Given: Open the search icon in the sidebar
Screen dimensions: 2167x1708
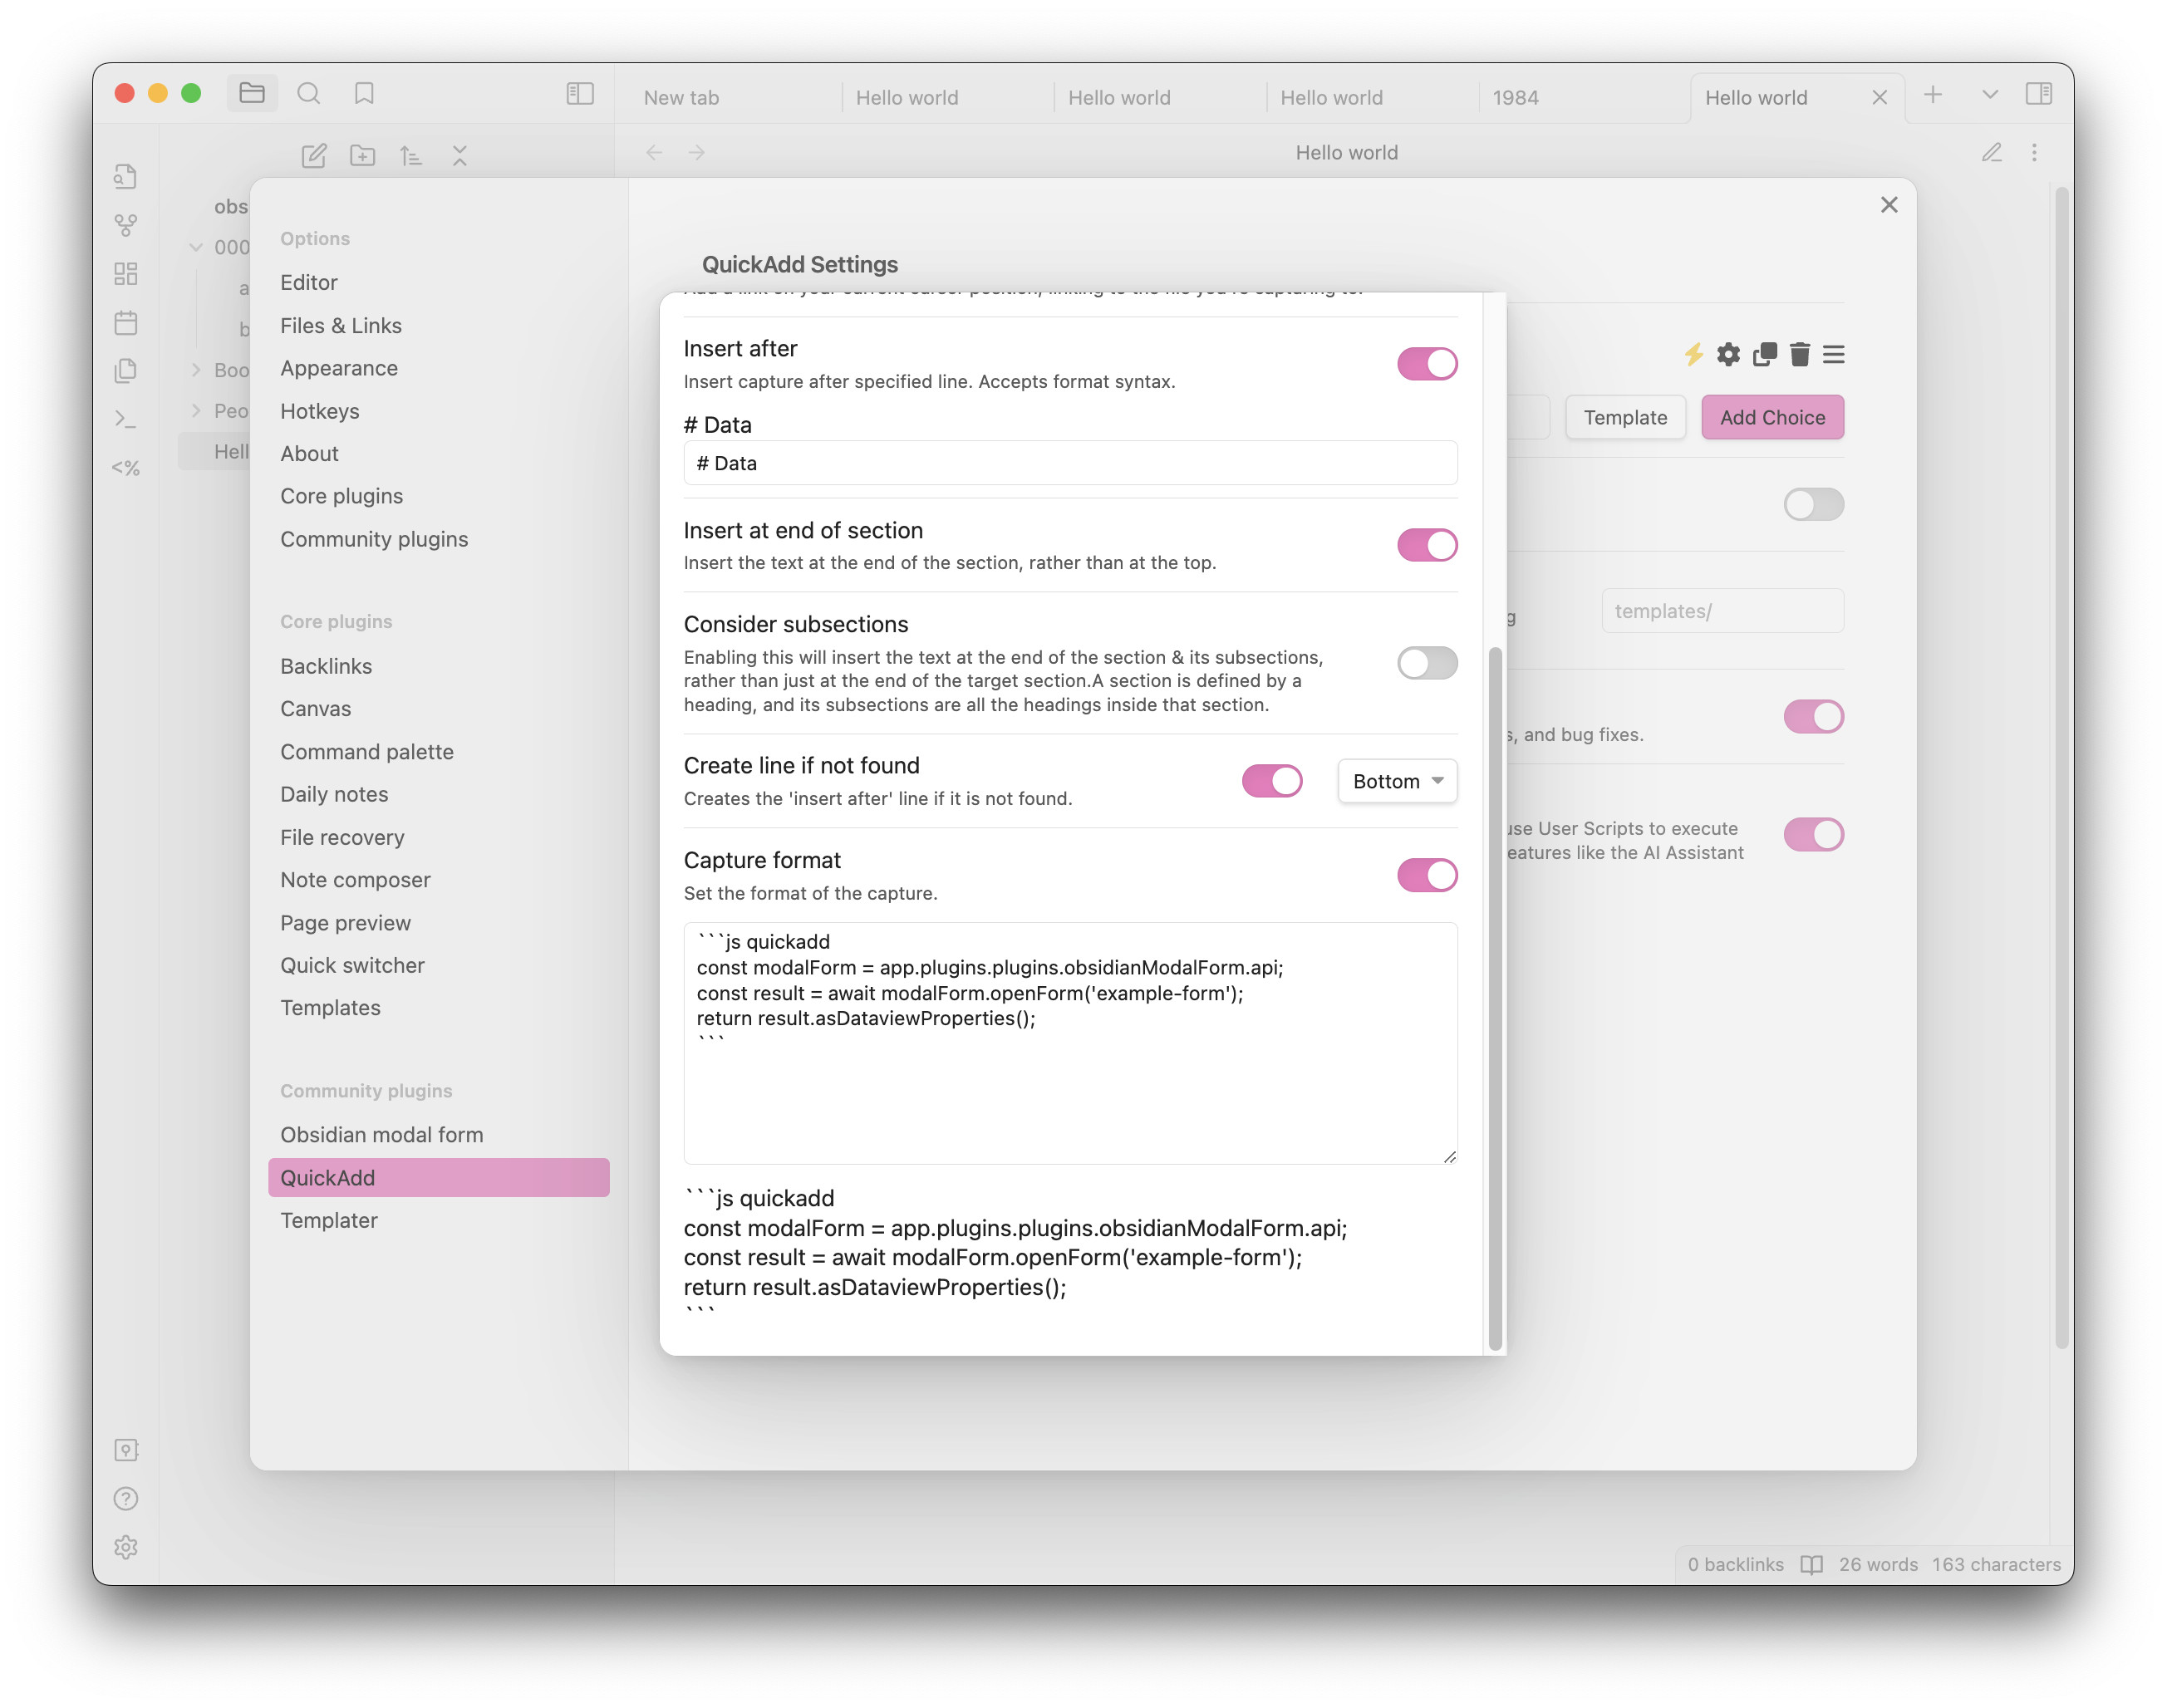Looking at the screenshot, I should 309,94.
